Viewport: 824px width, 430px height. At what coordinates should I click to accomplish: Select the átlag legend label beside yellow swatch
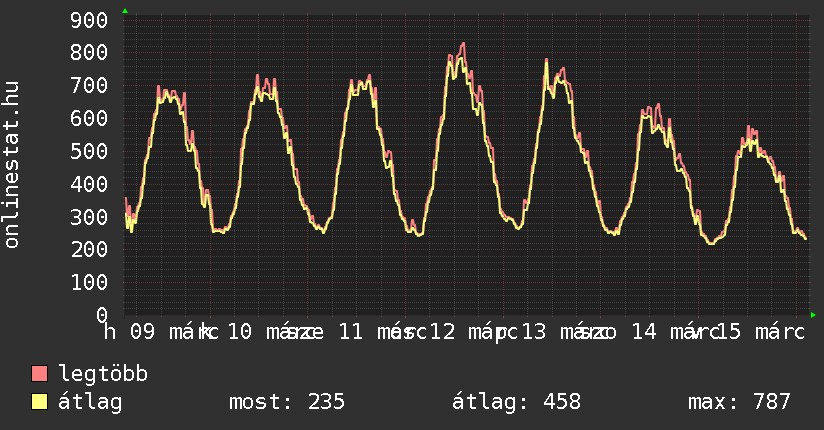[91, 402]
